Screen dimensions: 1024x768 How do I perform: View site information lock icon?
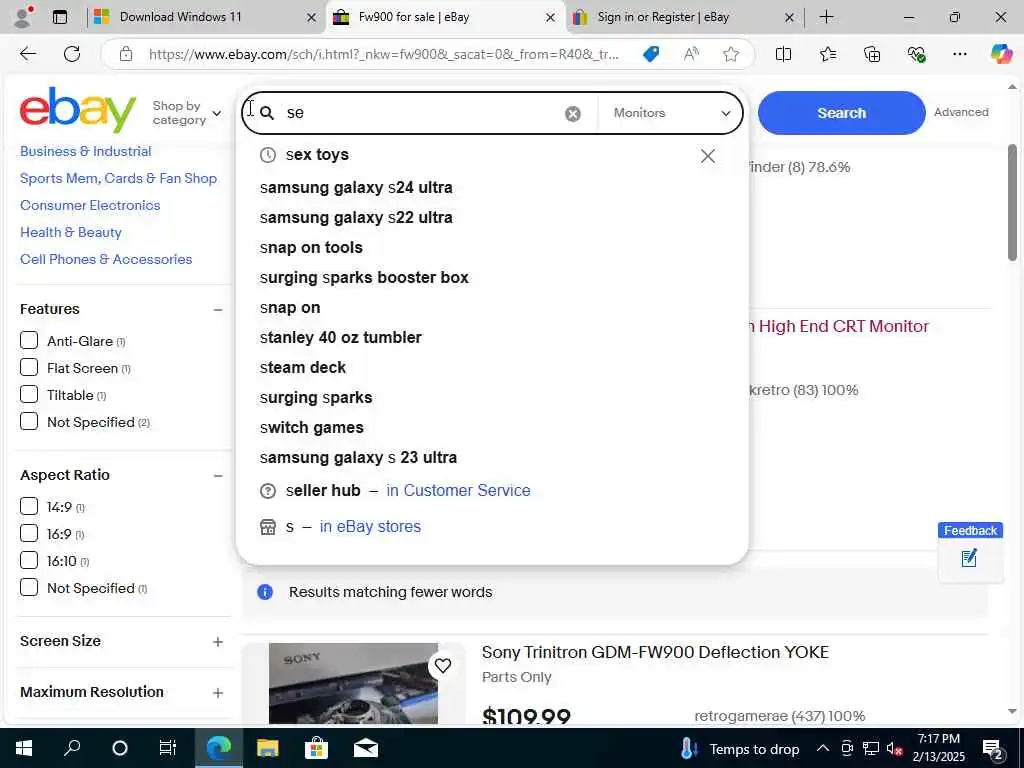tap(126, 54)
